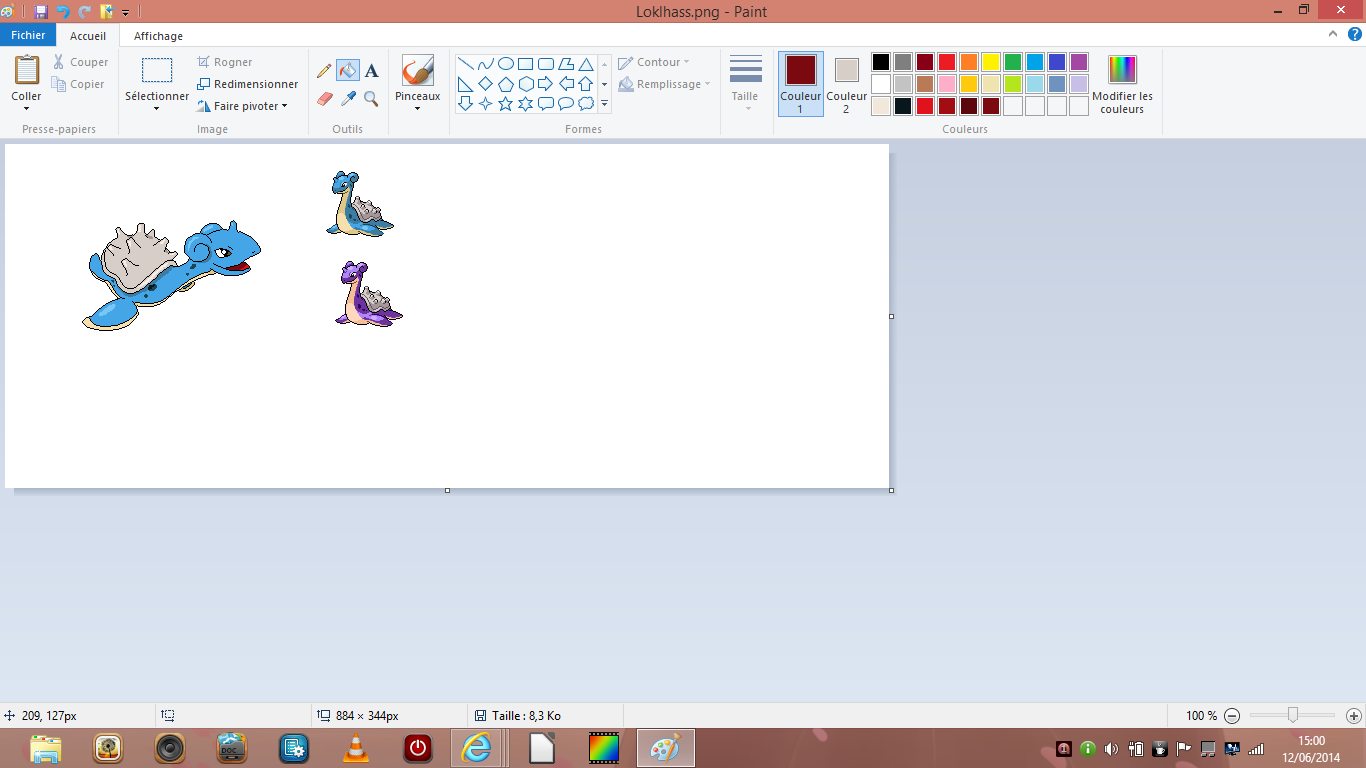Open File Explorer folder on taskbar
The image size is (1366, 768).
tap(46, 748)
